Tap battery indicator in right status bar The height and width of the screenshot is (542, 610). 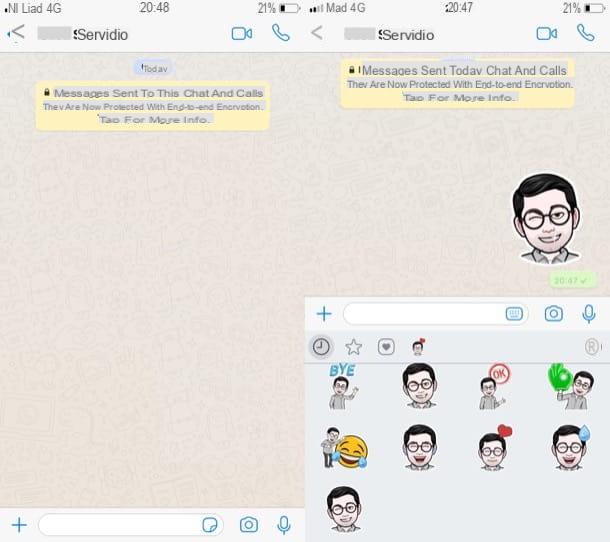pos(594,8)
